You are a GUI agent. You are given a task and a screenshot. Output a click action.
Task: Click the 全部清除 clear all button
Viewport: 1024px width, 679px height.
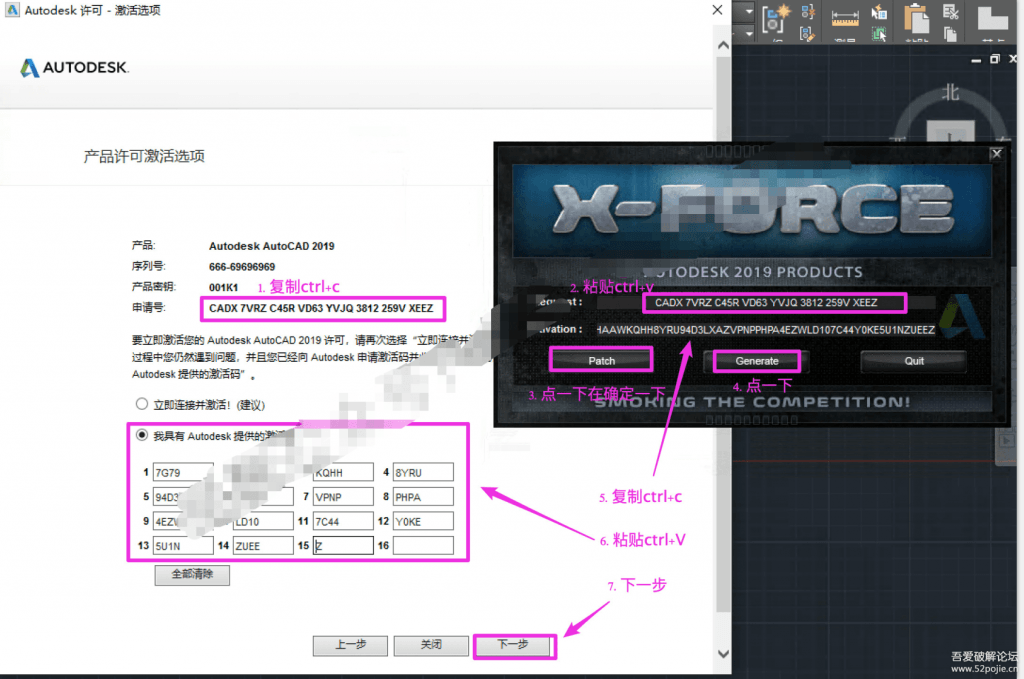(192, 575)
